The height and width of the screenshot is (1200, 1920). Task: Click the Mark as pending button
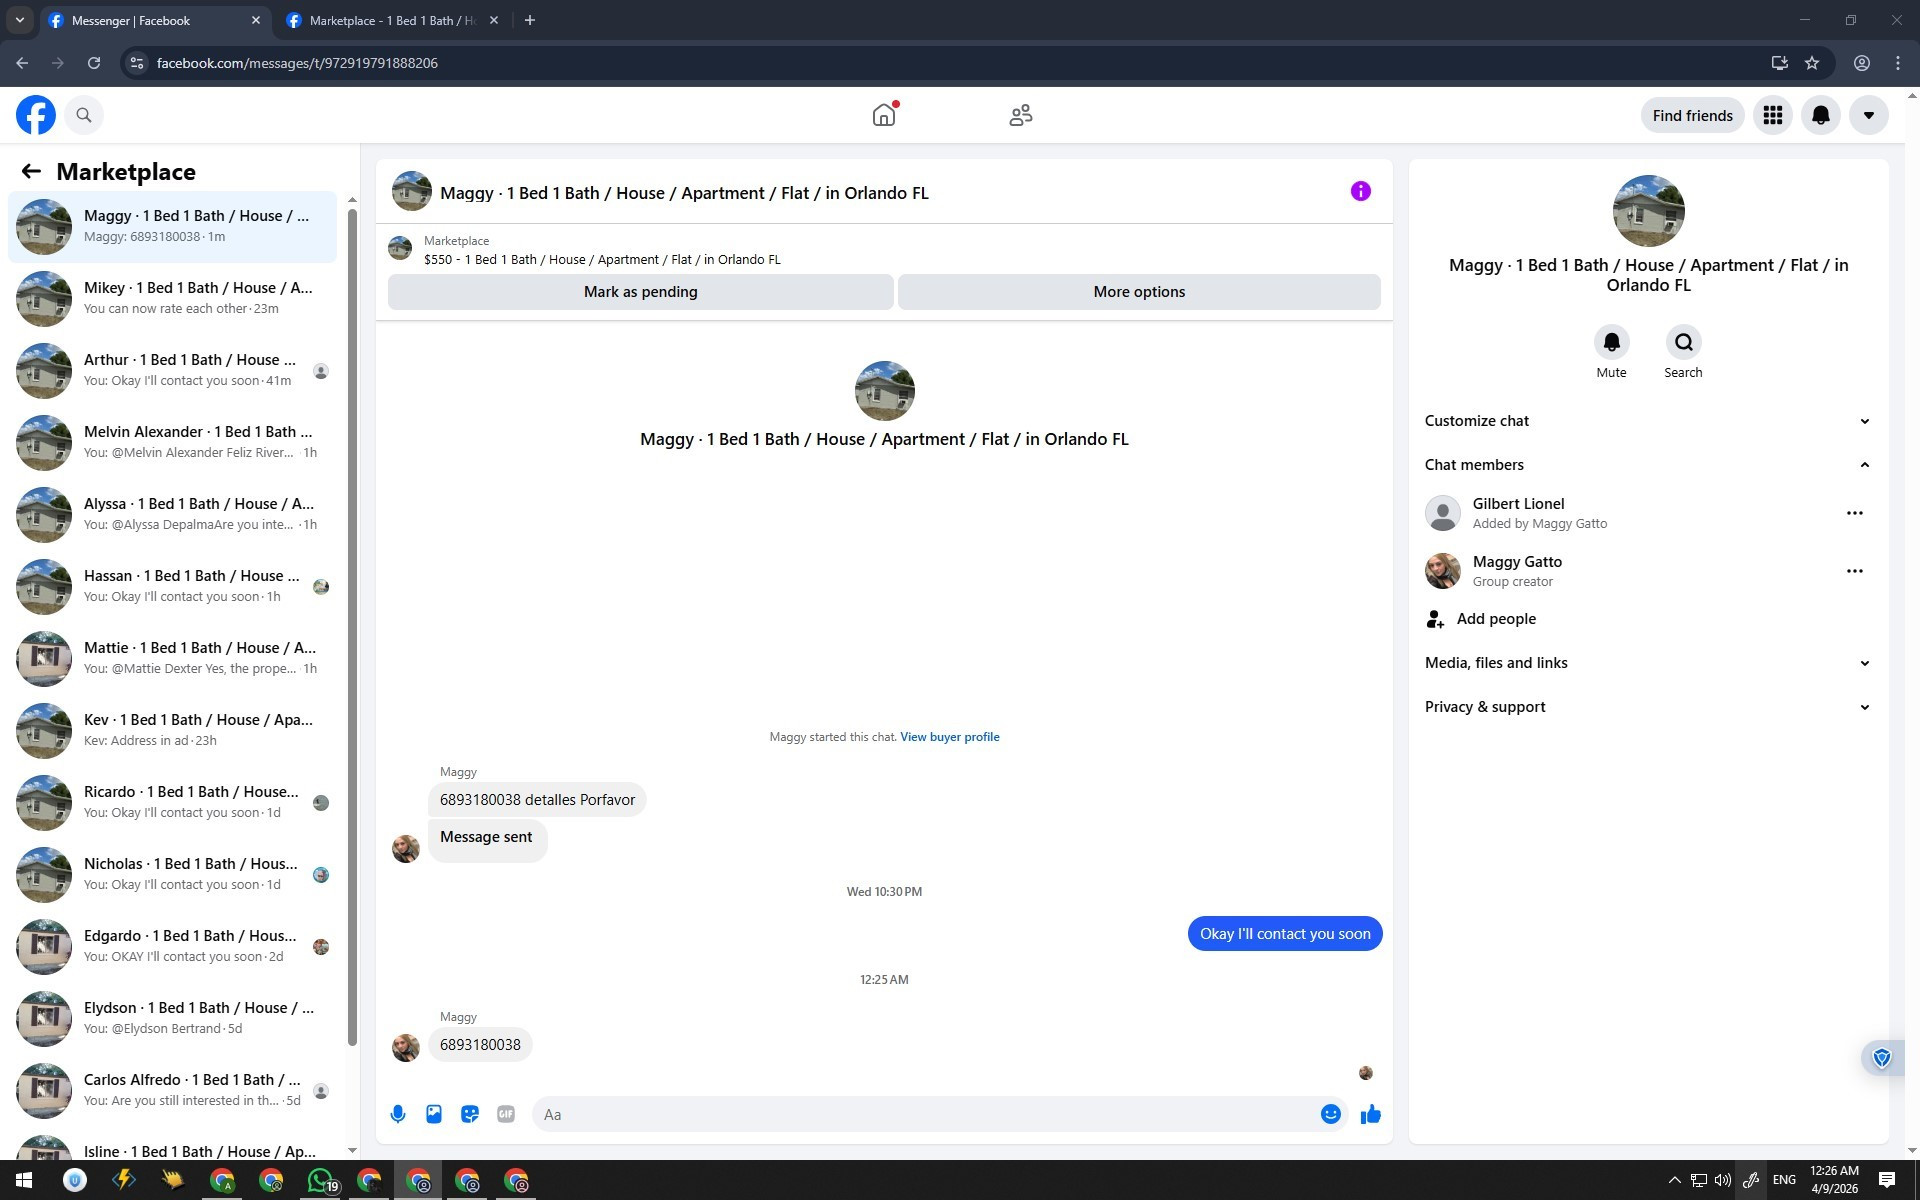(x=640, y=292)
